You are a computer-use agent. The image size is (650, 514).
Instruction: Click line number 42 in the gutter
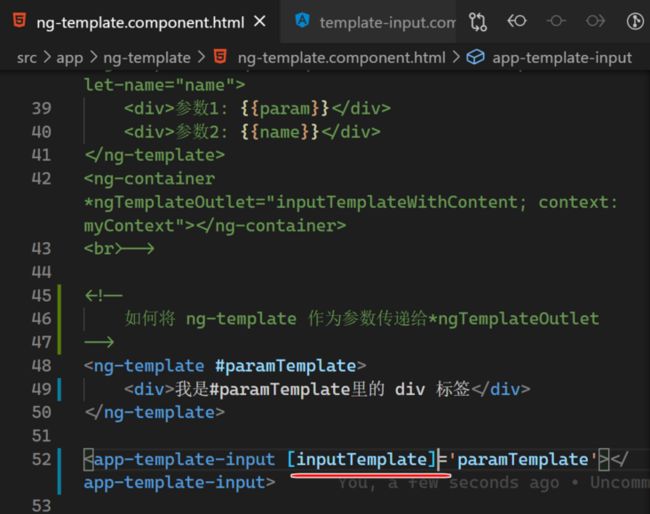[x=41, y=179]
